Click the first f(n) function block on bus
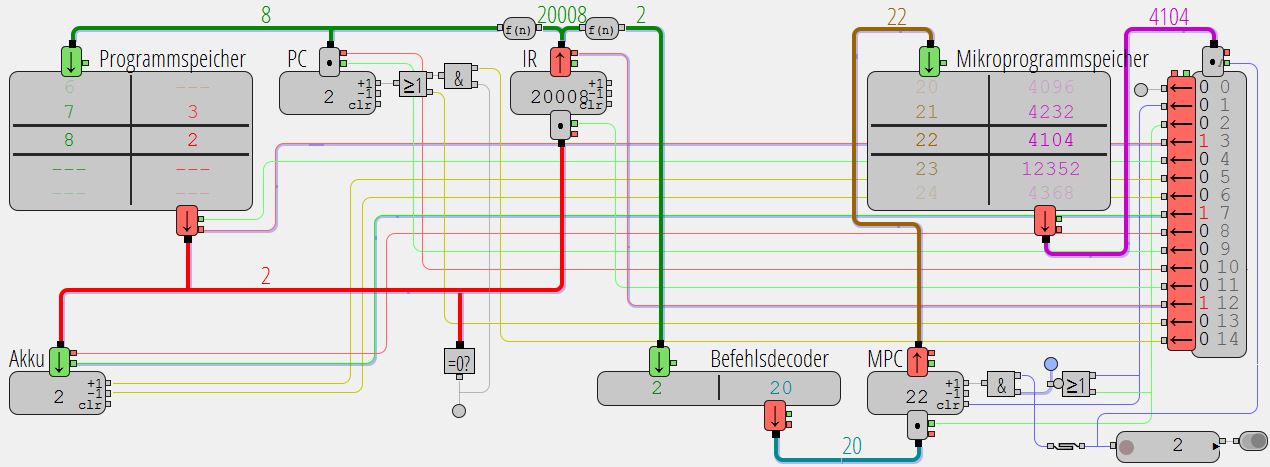 coord(519,28)
